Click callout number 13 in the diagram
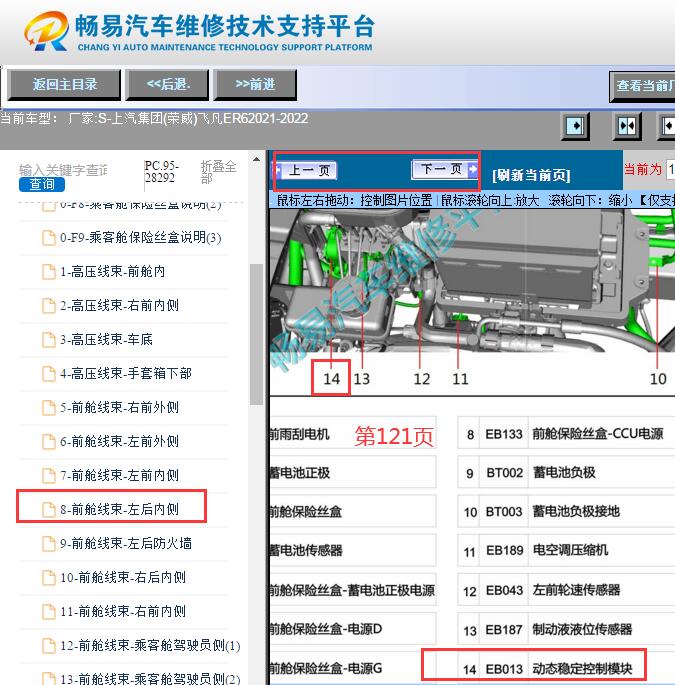 (361, 379)
